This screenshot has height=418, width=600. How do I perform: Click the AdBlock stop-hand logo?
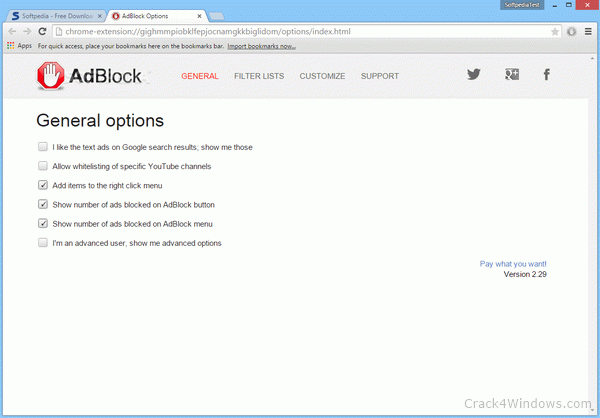click(51, 76)
